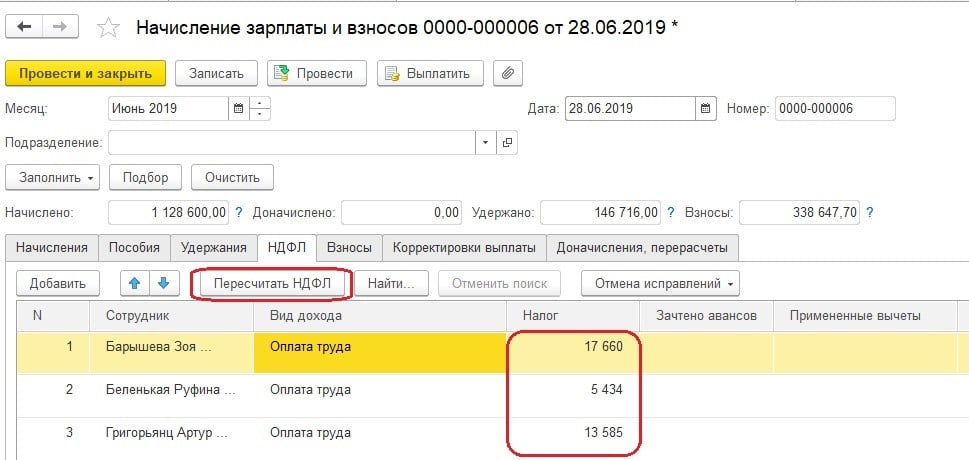Move row down with blue arrow
The height and width of the screenshot is (460, 969).
[162, 284]
